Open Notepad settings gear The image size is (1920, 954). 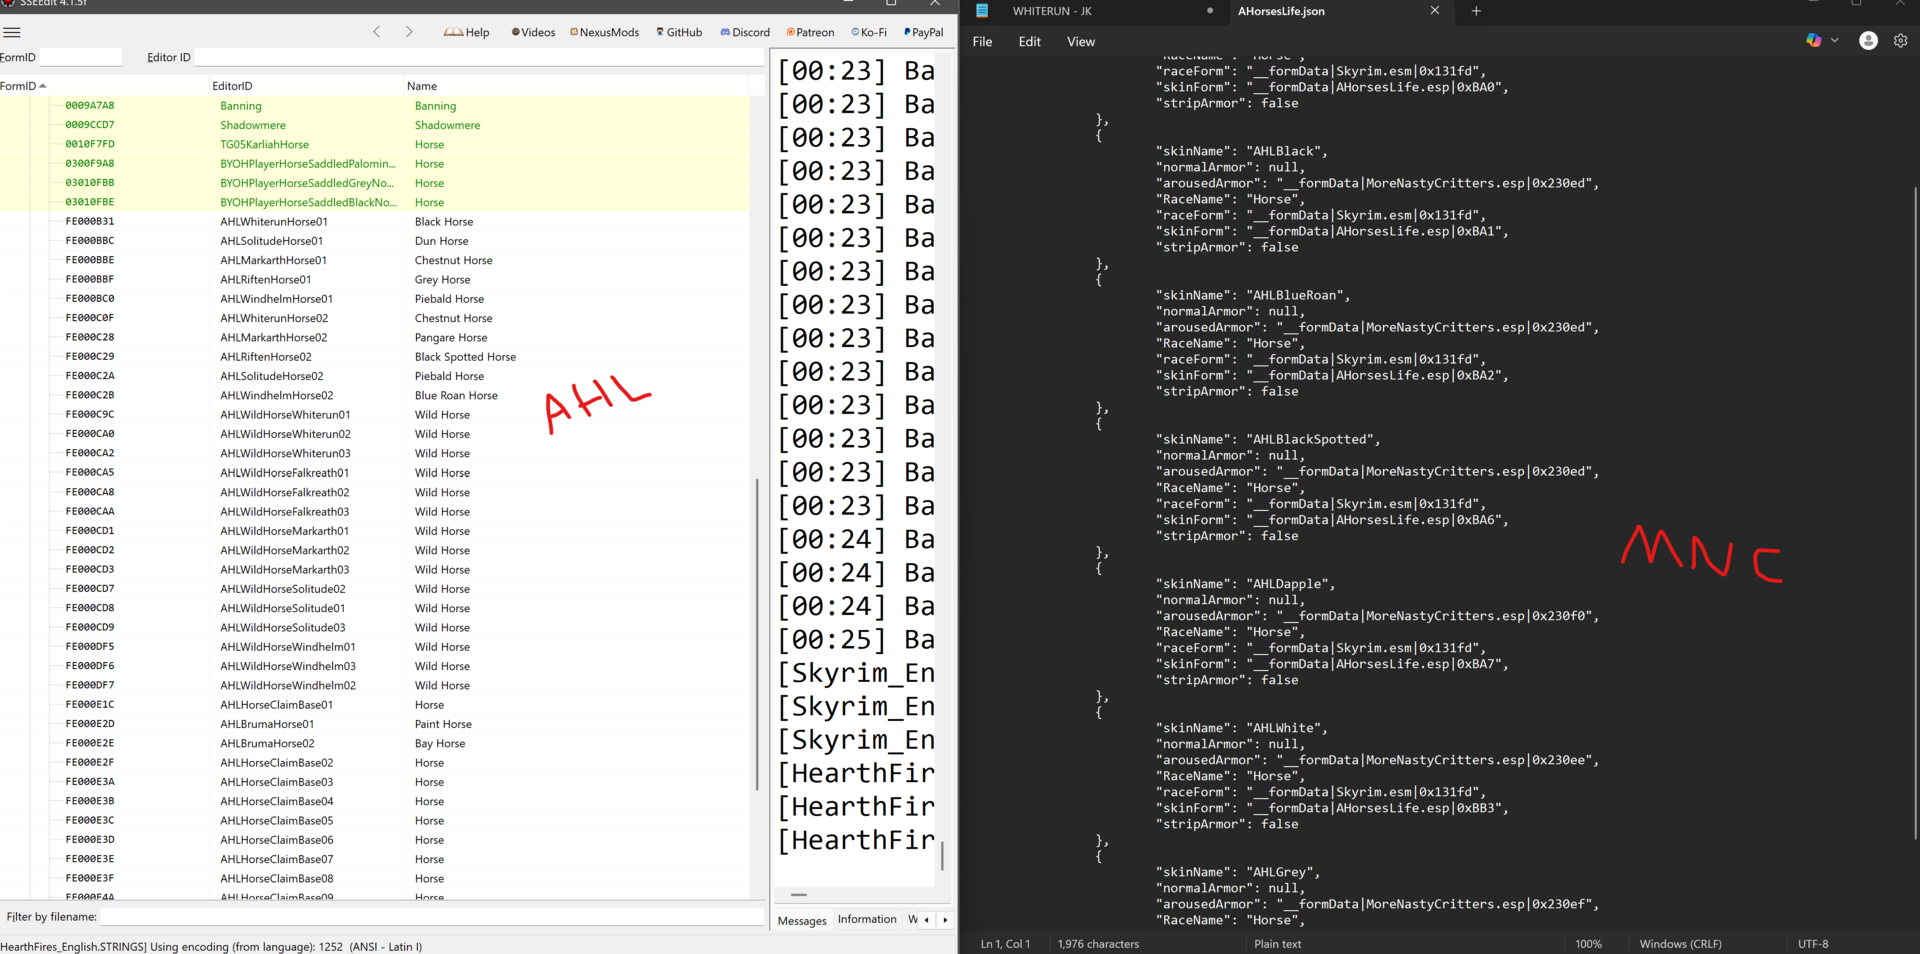click(x=1901, y=41)
